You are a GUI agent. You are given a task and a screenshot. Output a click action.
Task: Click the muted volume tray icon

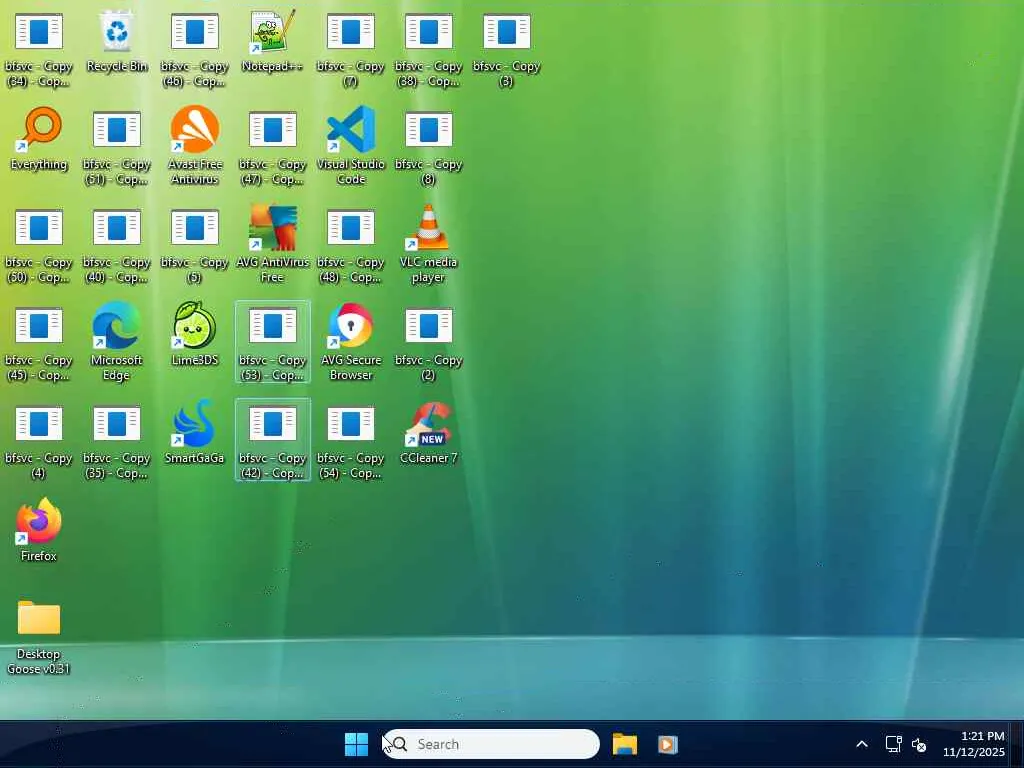click(920, 744)
